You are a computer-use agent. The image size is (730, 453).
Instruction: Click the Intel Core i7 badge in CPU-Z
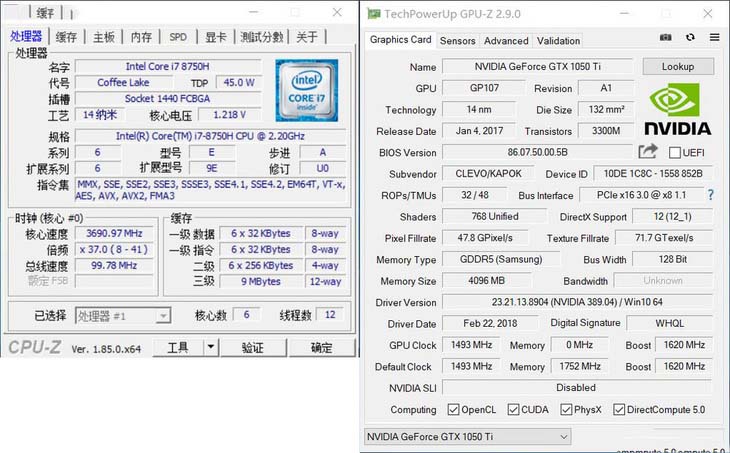point(306,90)
